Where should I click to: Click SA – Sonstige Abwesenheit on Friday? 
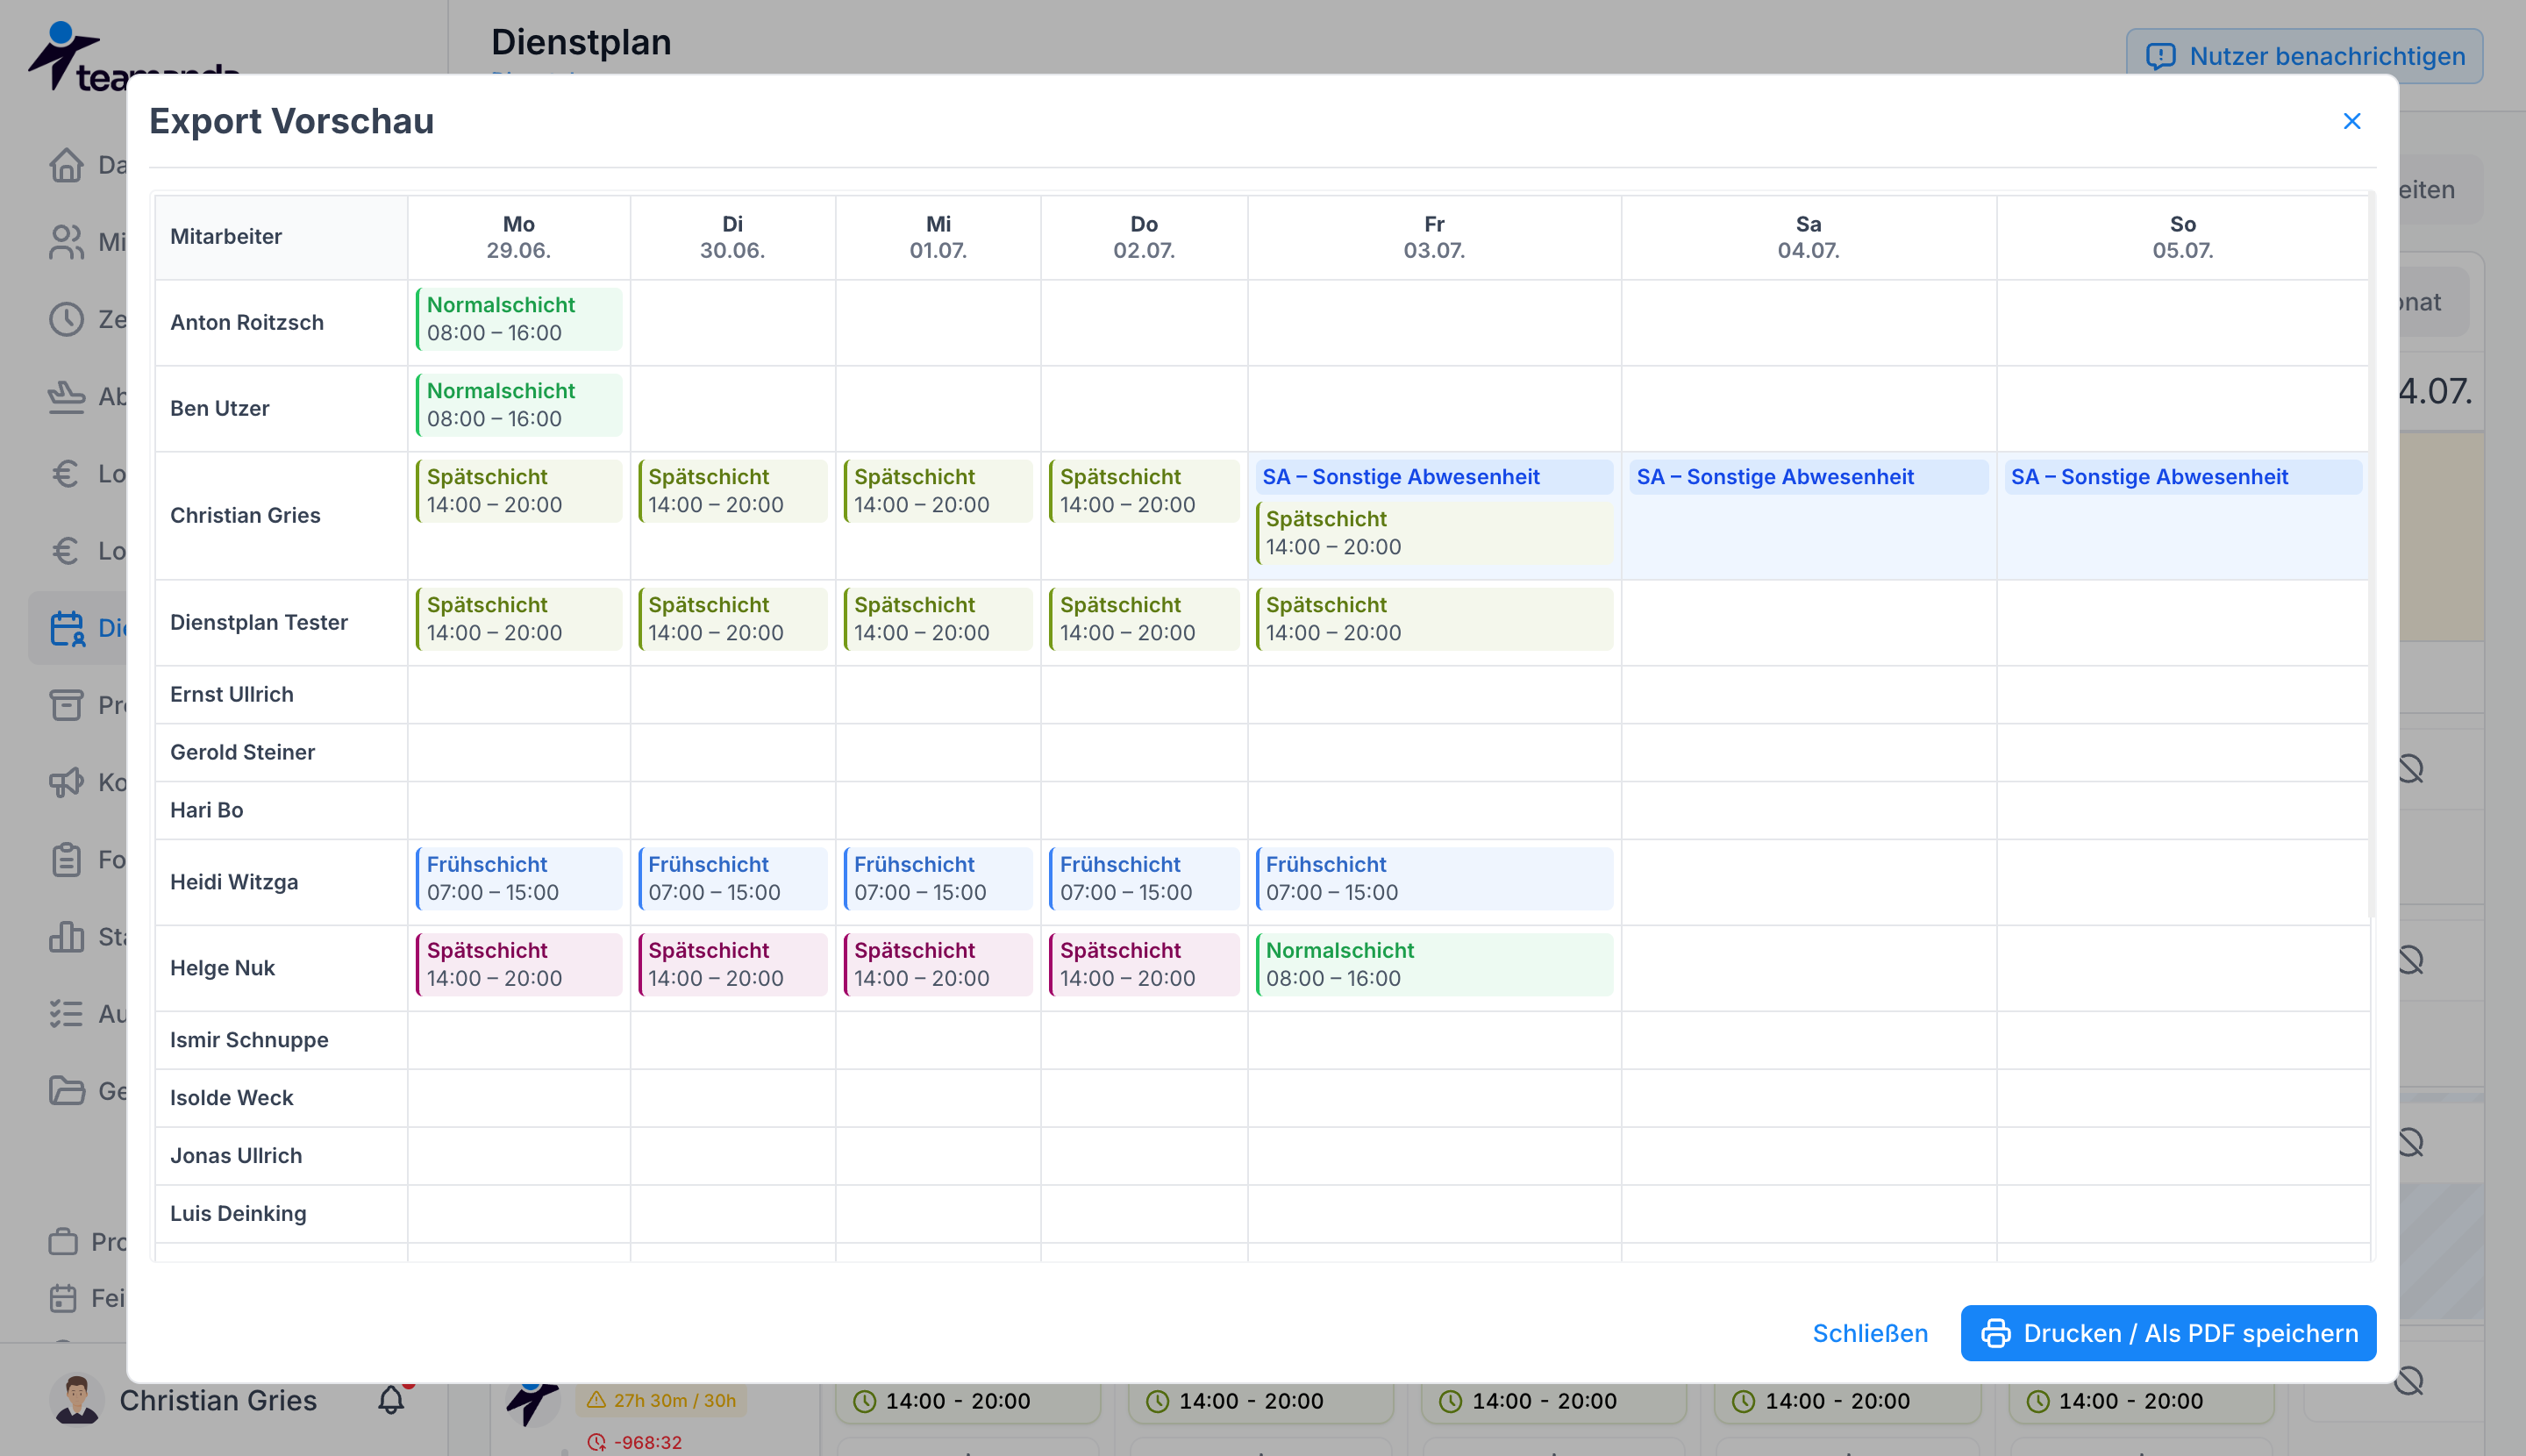(x=1434, y=477)
